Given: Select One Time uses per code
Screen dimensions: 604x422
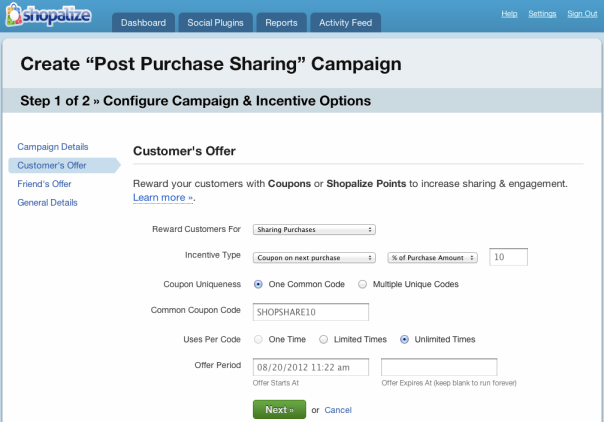Looking at the screenshot, I should coord(258,339).
